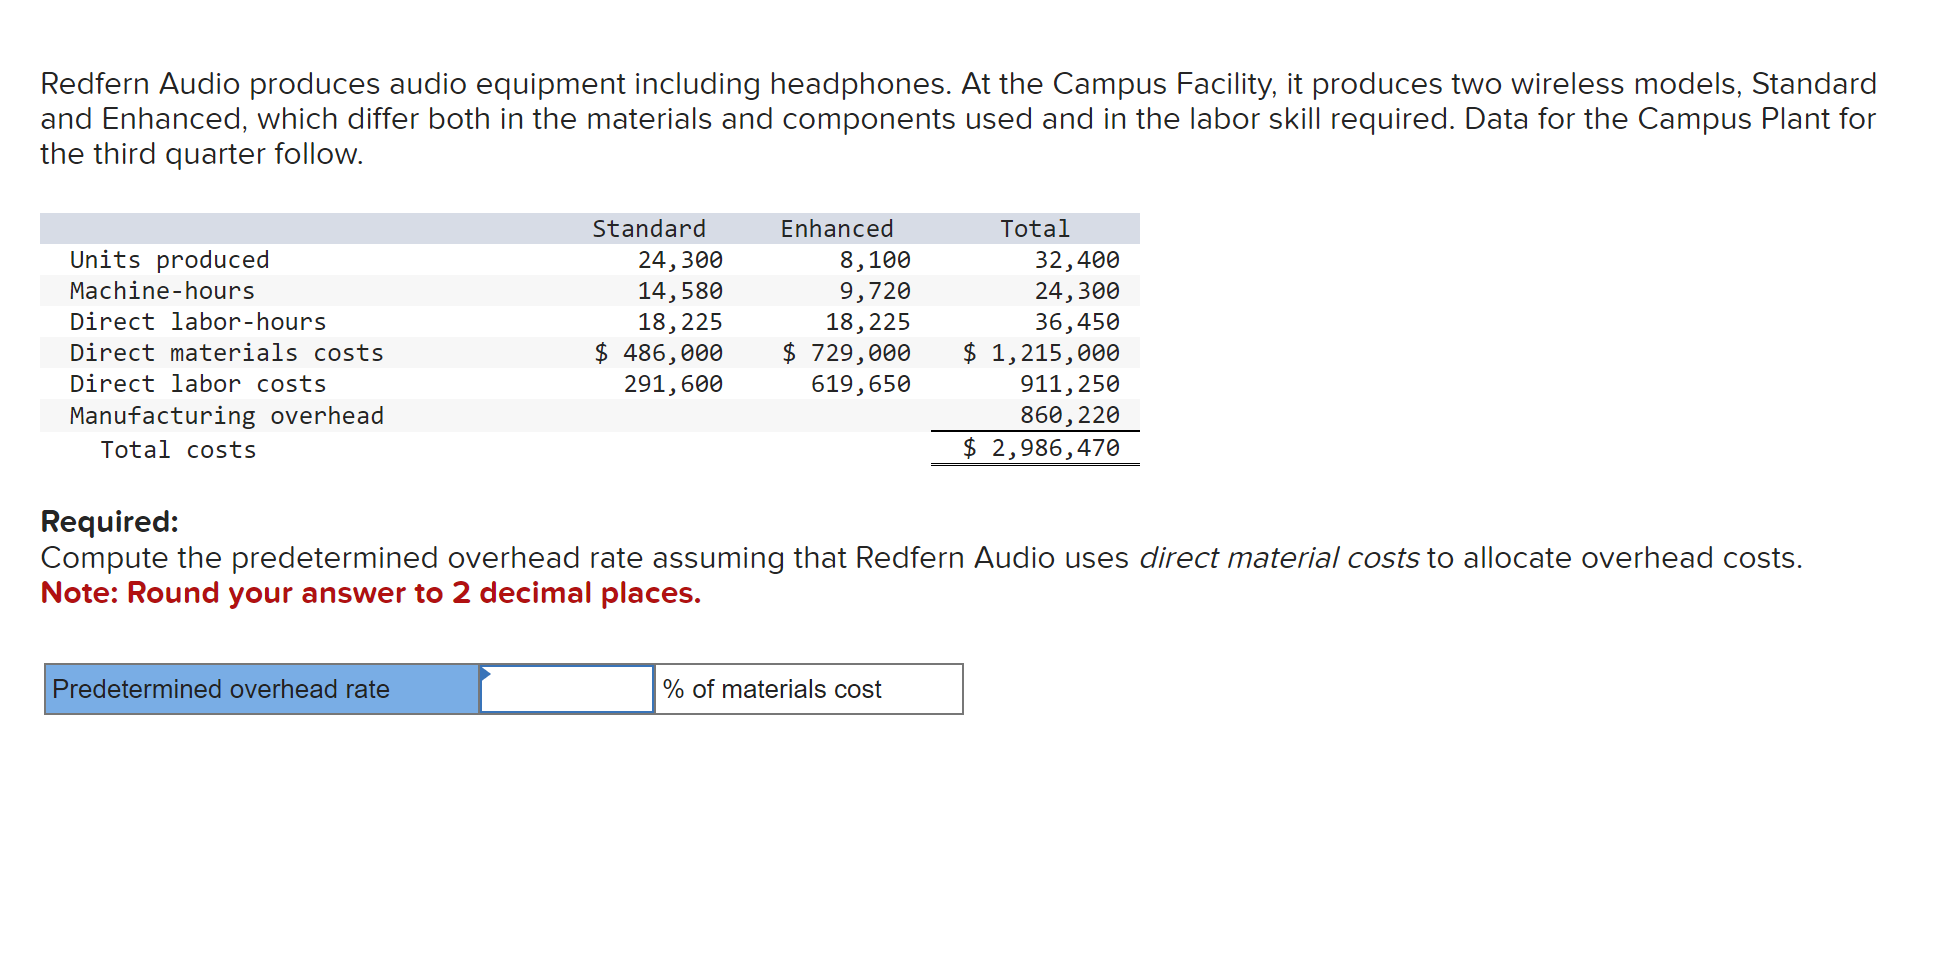Select the total cost value $2,986,470
Image resolution: width=1947 pixels, height=960 pixels.
(1042, 447)
